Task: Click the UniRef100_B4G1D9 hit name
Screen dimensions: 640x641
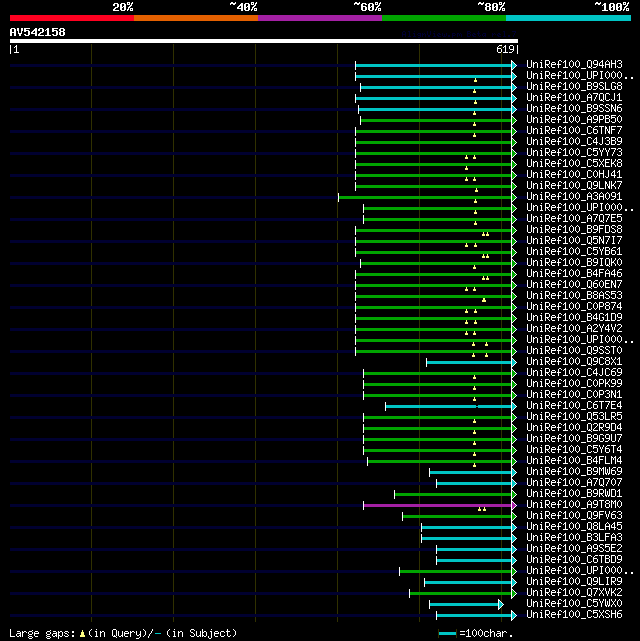Action: click(x=574, y=318)
